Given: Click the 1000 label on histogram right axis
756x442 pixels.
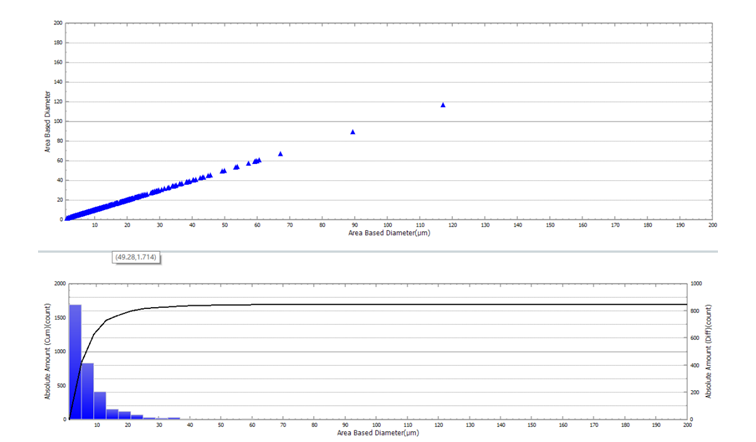Looking at the screenshot, I should (x=698, y=284).
